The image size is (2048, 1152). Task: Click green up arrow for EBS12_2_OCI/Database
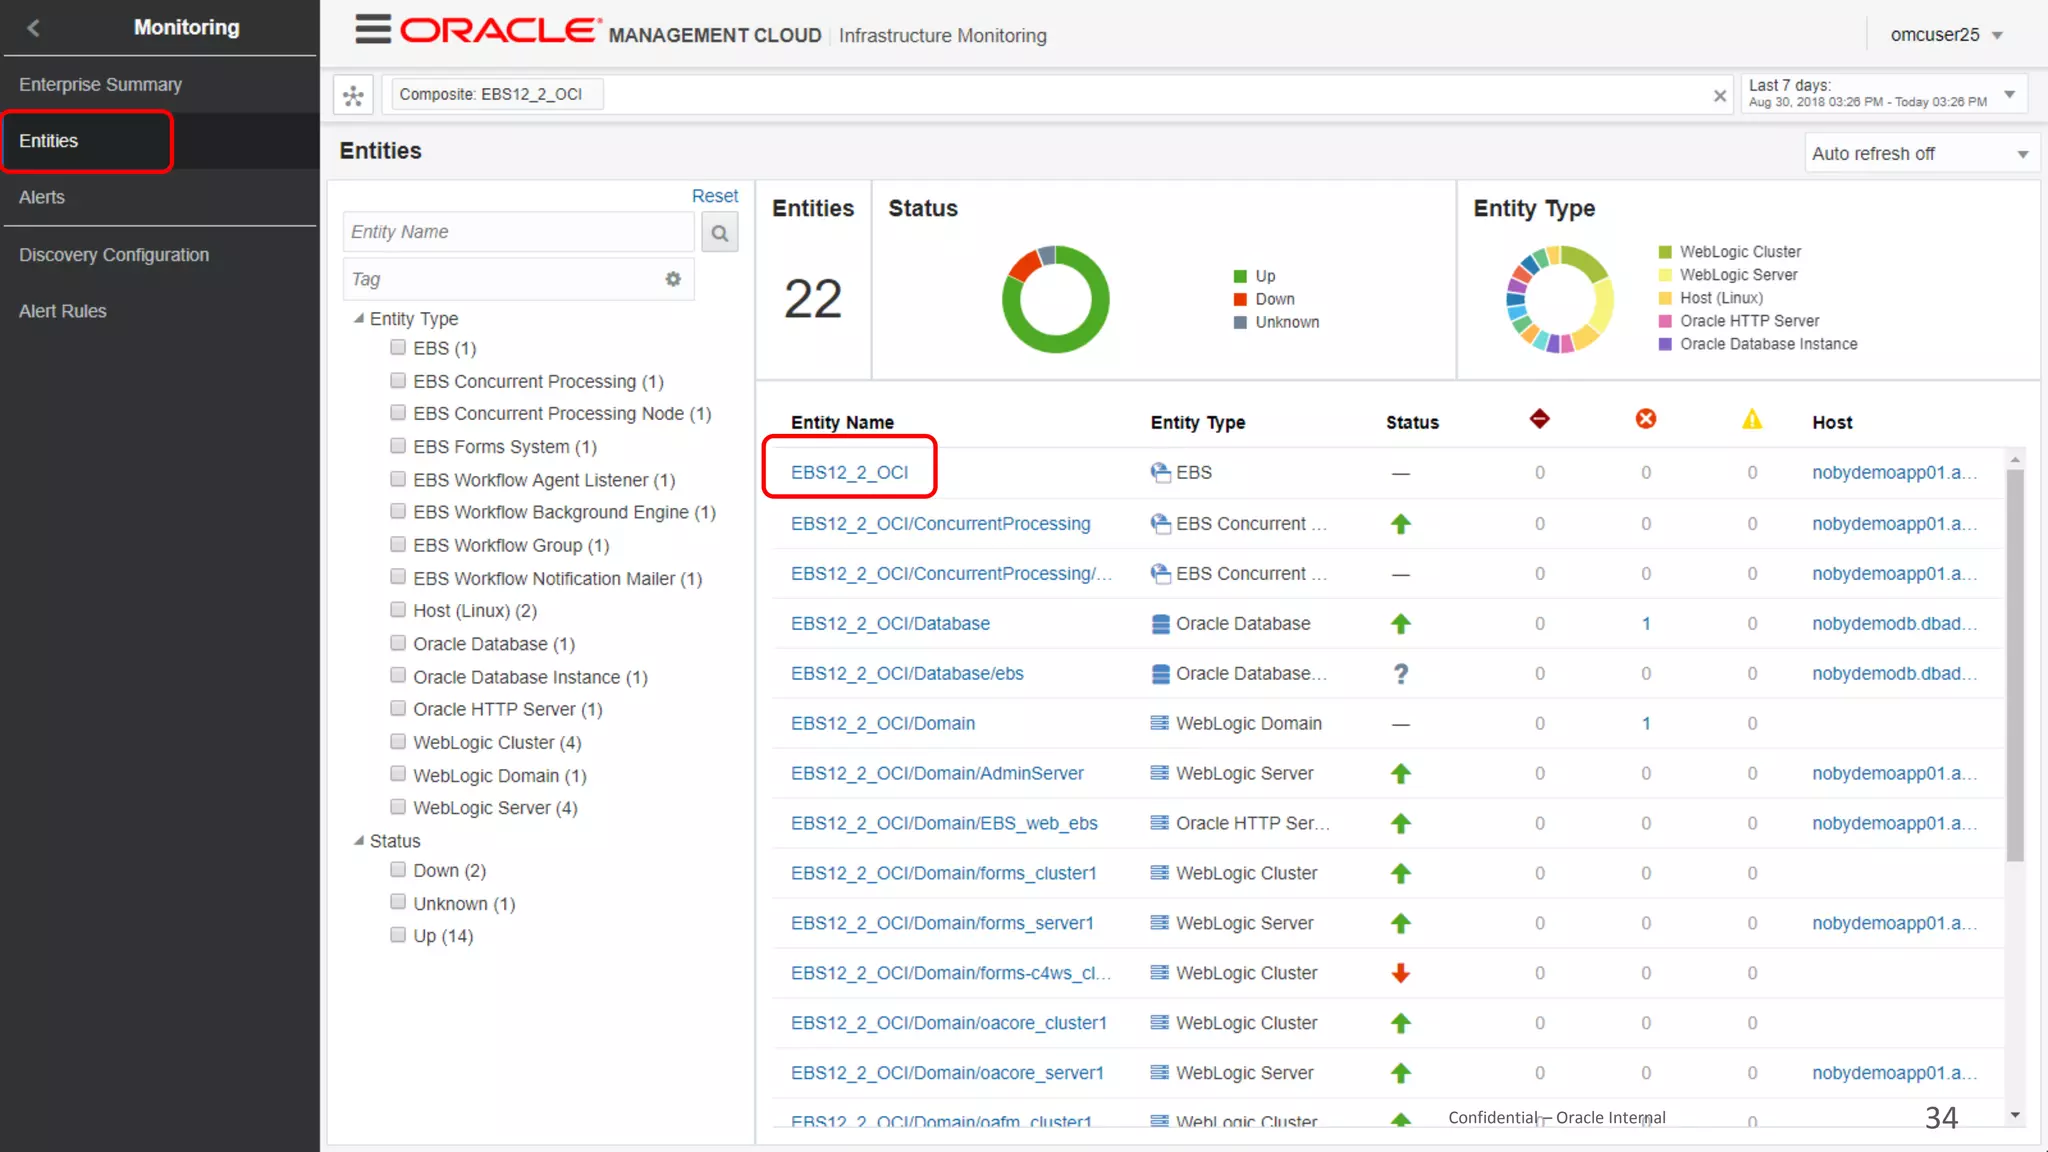point(1401,624)
